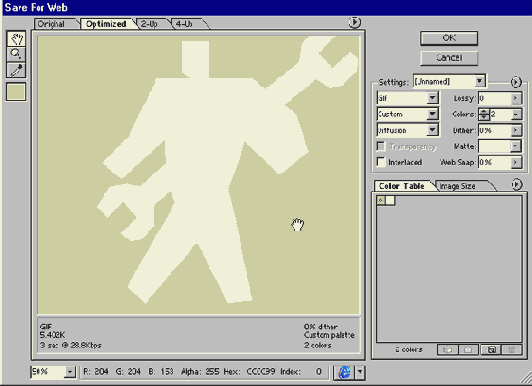Click the OK button
This screenshot has width=532, height=386.
(x=449, y=38)
